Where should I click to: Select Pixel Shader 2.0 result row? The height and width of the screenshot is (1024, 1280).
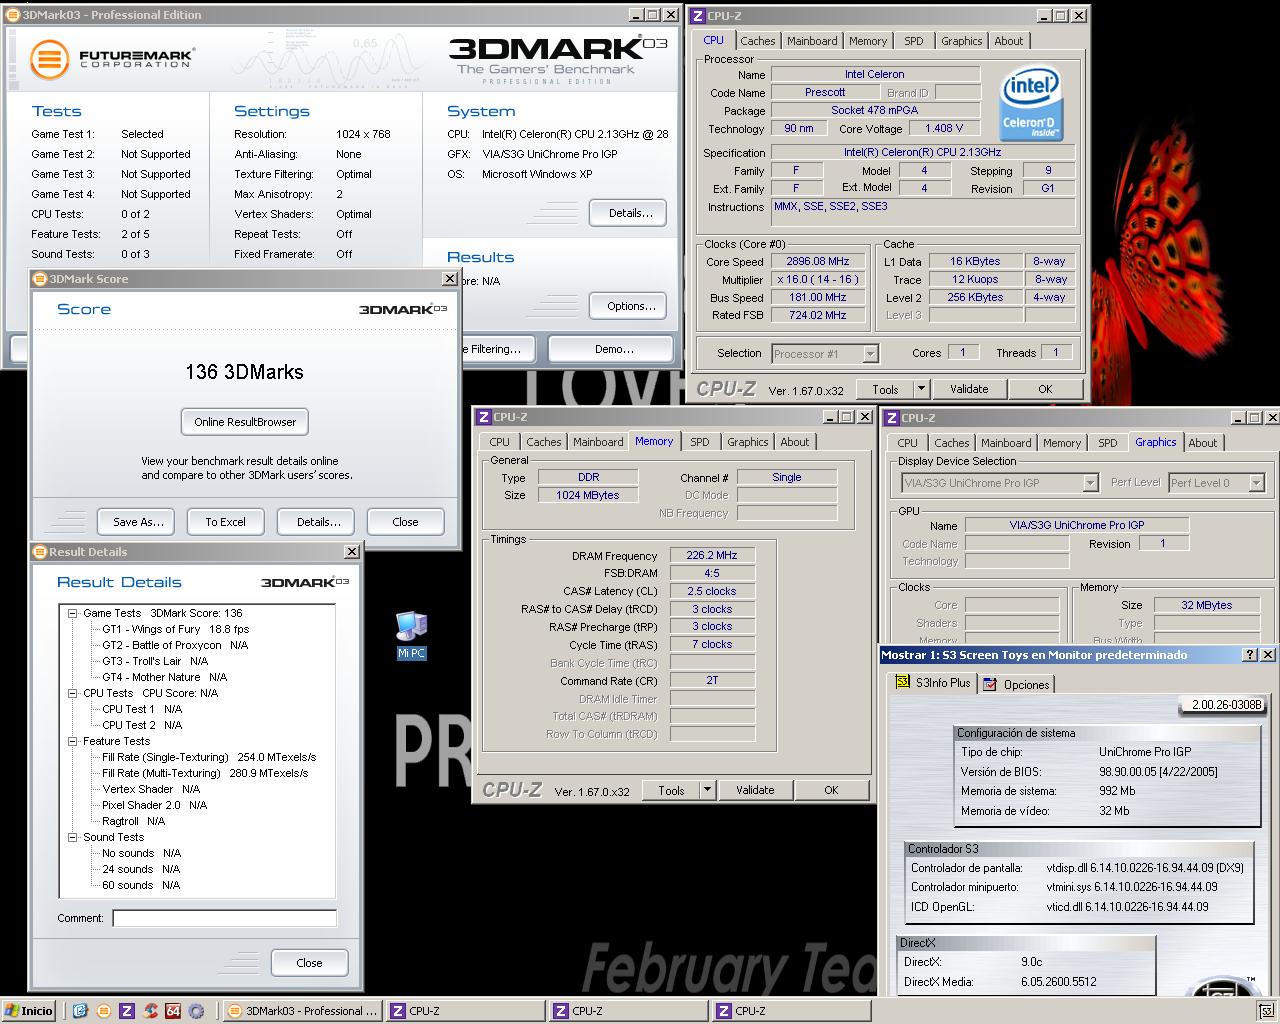(154, 805)
